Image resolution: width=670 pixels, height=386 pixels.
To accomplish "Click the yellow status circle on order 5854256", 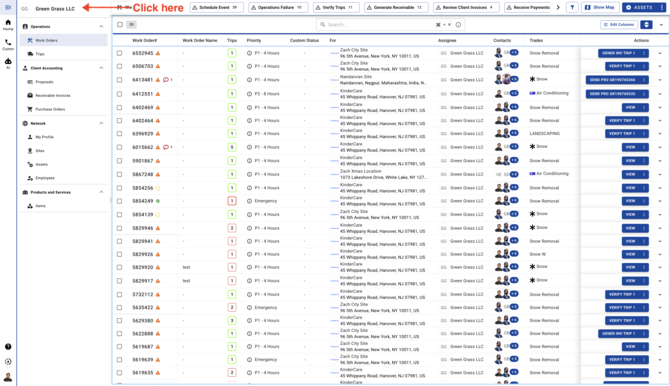I will [158, 188].
